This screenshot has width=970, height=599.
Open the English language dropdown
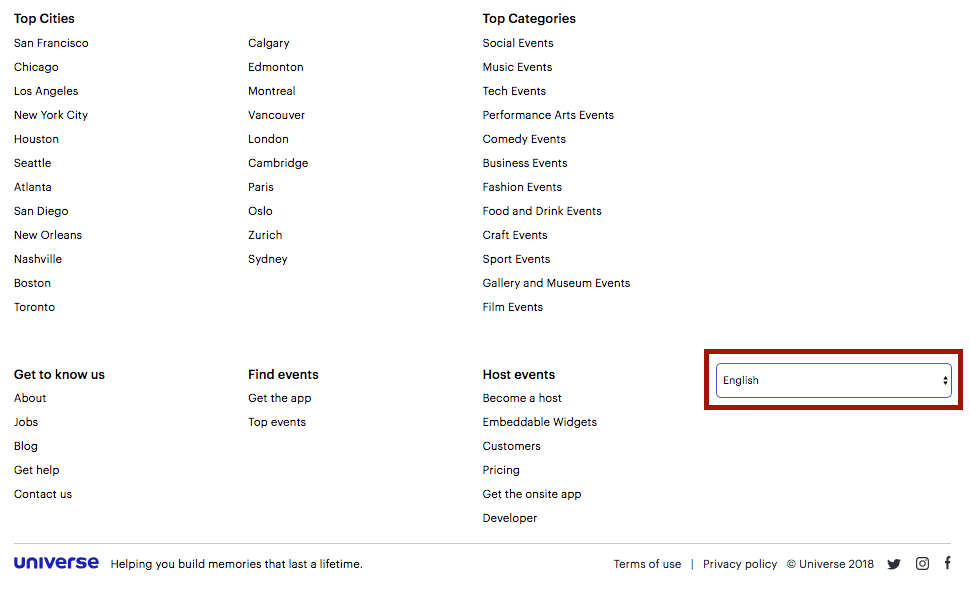coord(833,380)
